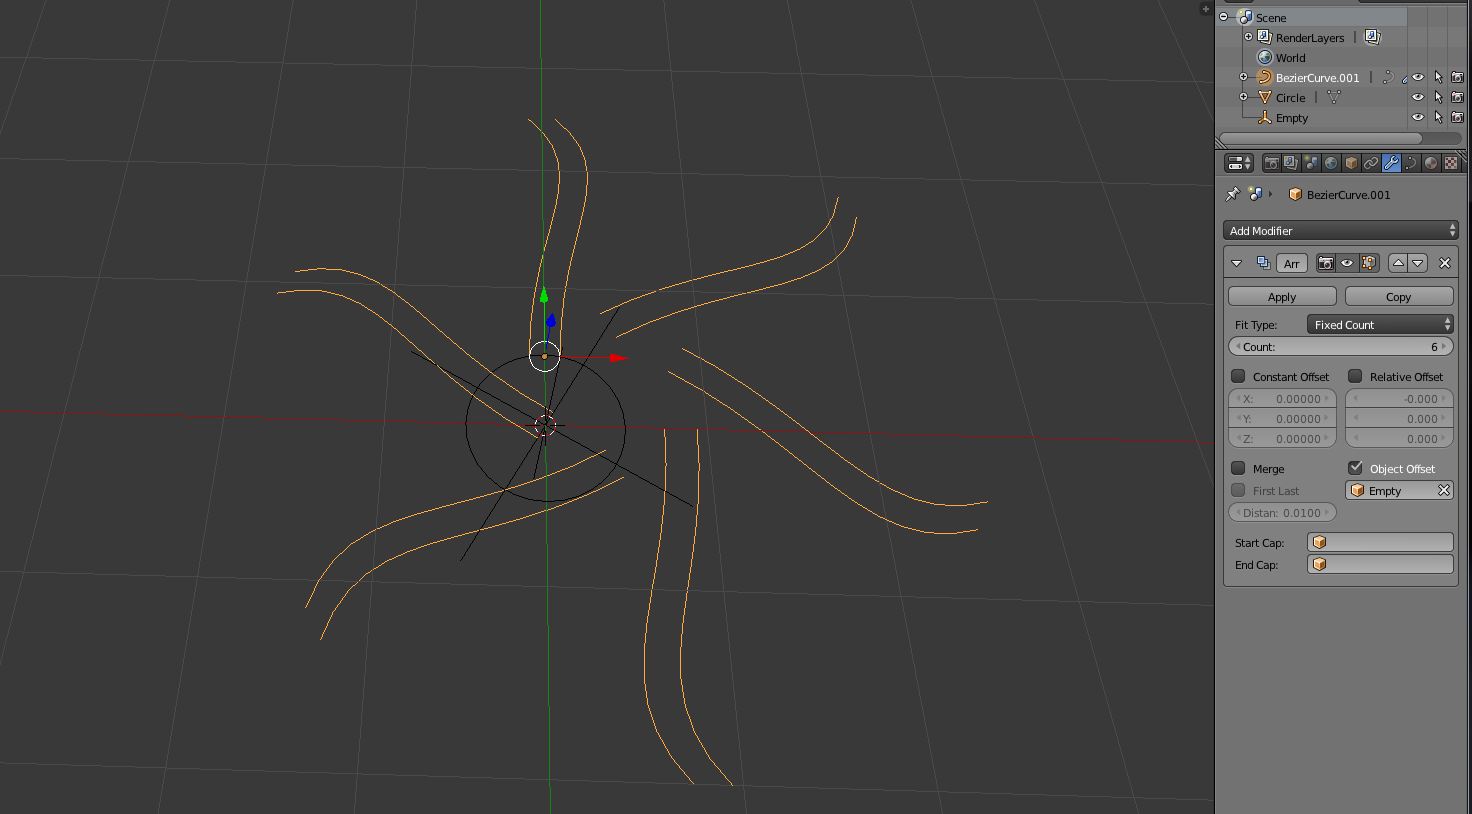Open the Scene properties tab
This screenshot has height=814, width=1472.
1311,163
